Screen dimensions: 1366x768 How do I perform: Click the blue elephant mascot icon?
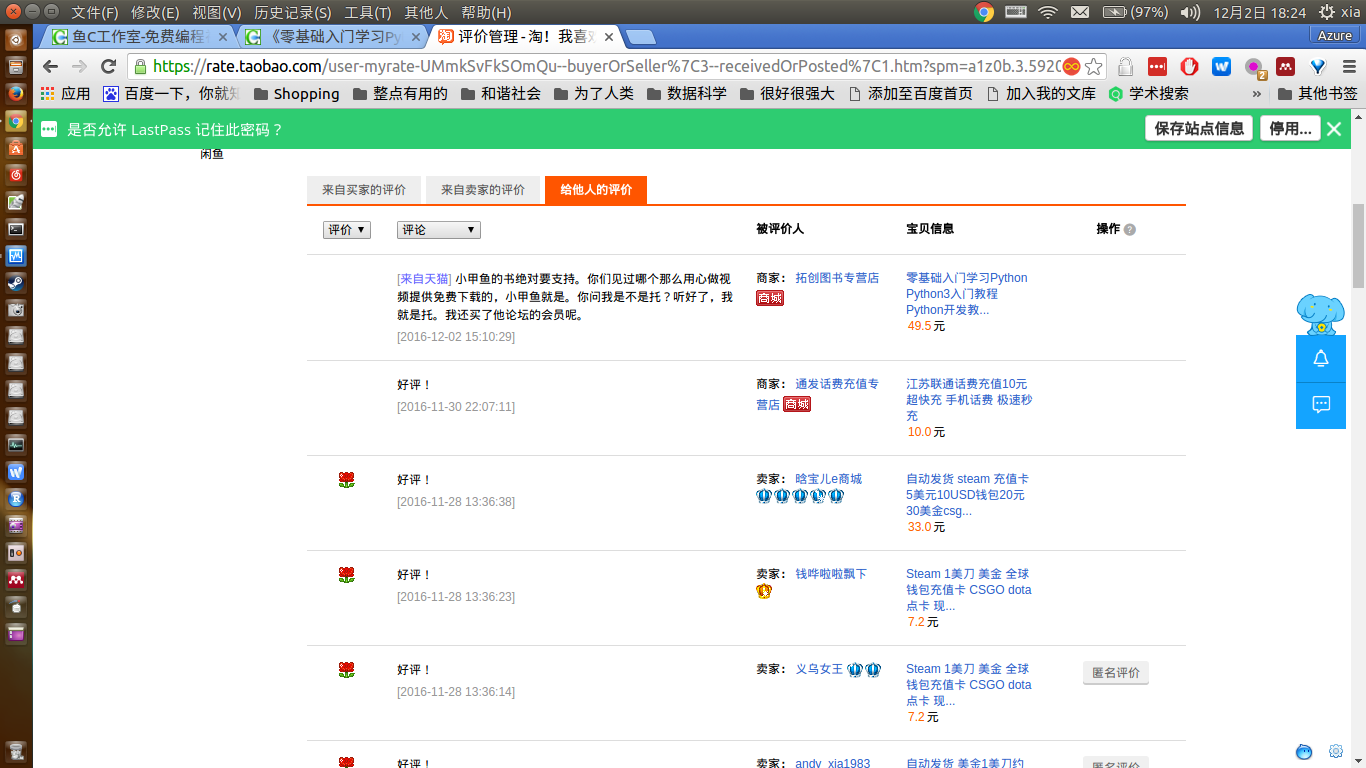tap(1320, 314)
